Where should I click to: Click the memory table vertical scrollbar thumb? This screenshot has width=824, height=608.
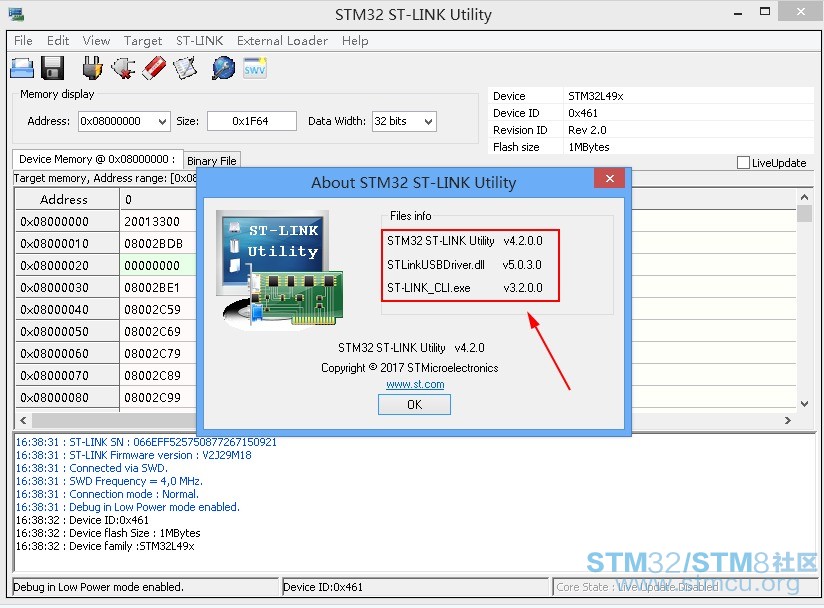click(804, 214)
